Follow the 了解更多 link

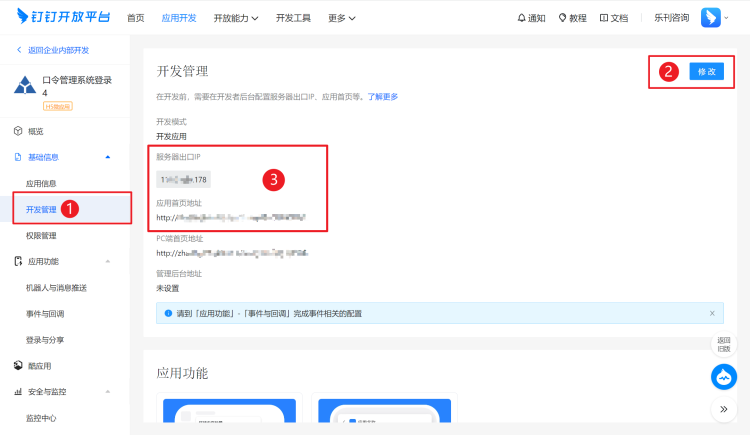click(382, 97)
